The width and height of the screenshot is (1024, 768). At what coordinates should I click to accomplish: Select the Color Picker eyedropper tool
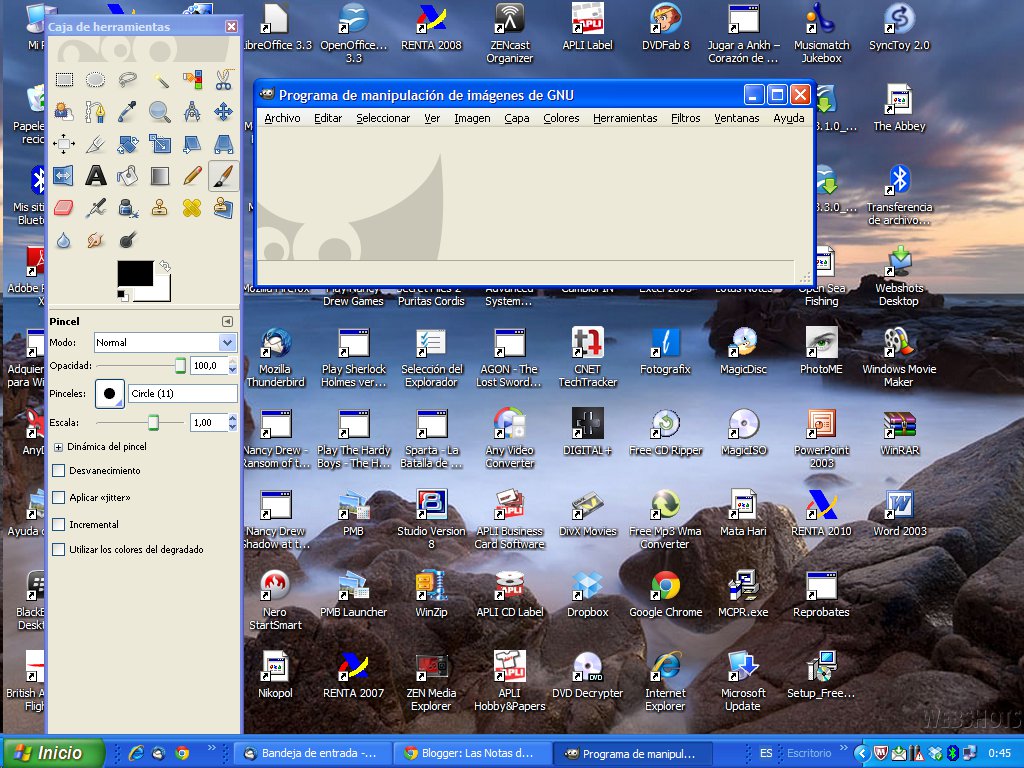click(128, 112)
